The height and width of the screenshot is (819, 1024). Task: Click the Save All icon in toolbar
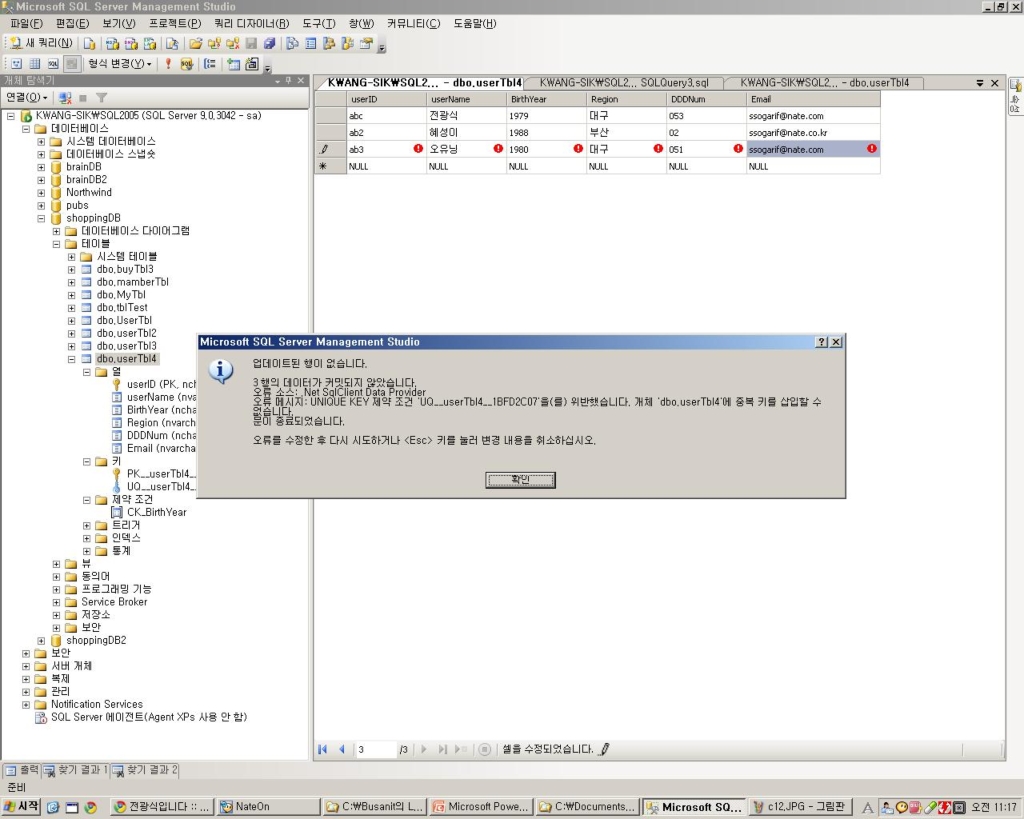click(269, 43)
